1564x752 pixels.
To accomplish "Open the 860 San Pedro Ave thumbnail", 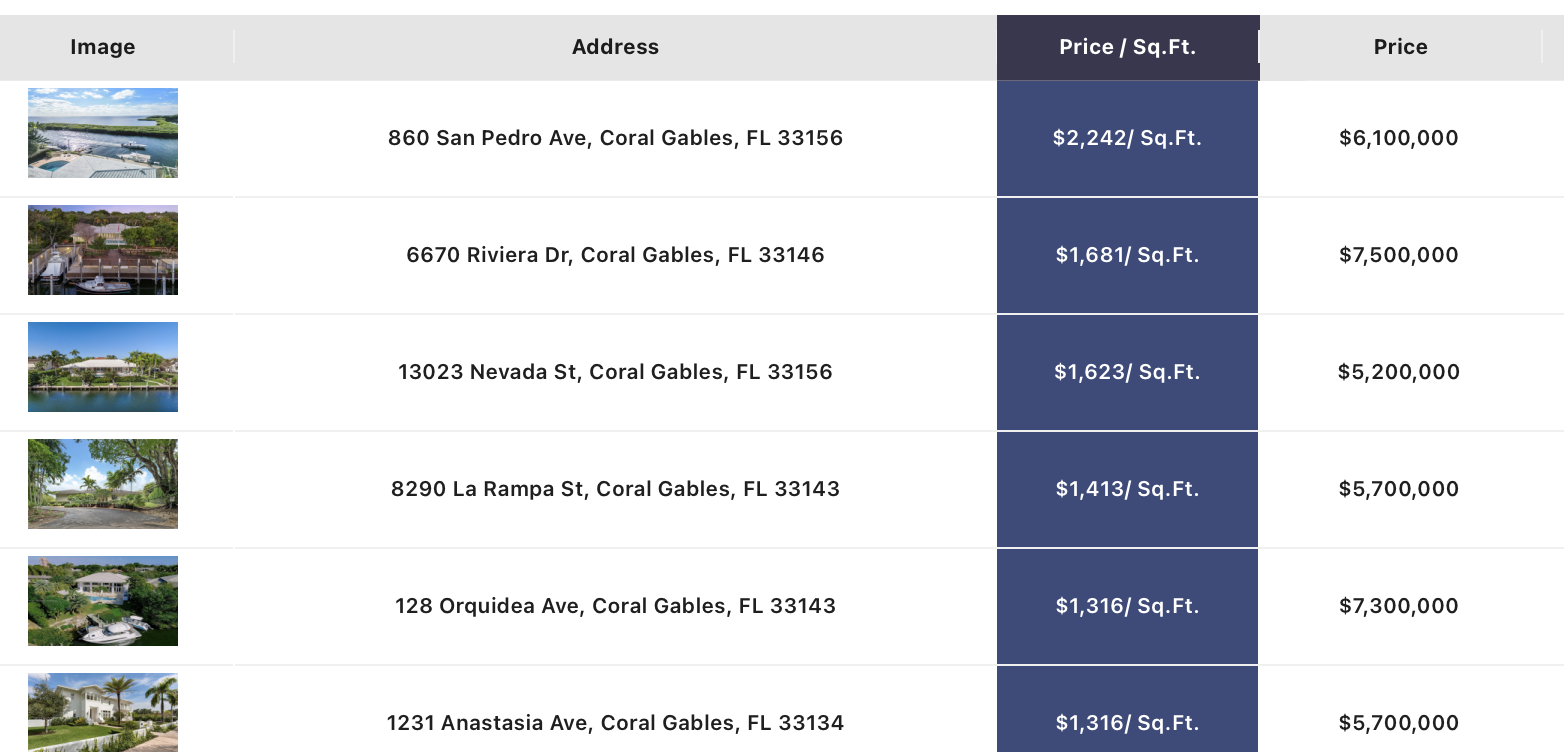I will coord(103,133).
